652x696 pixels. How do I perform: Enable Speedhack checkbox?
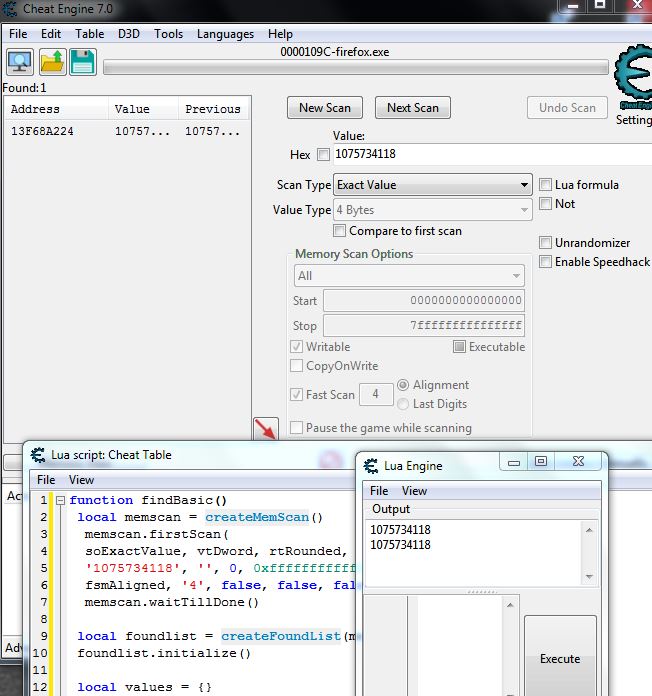pyautogui.click(x=546, y=262)
